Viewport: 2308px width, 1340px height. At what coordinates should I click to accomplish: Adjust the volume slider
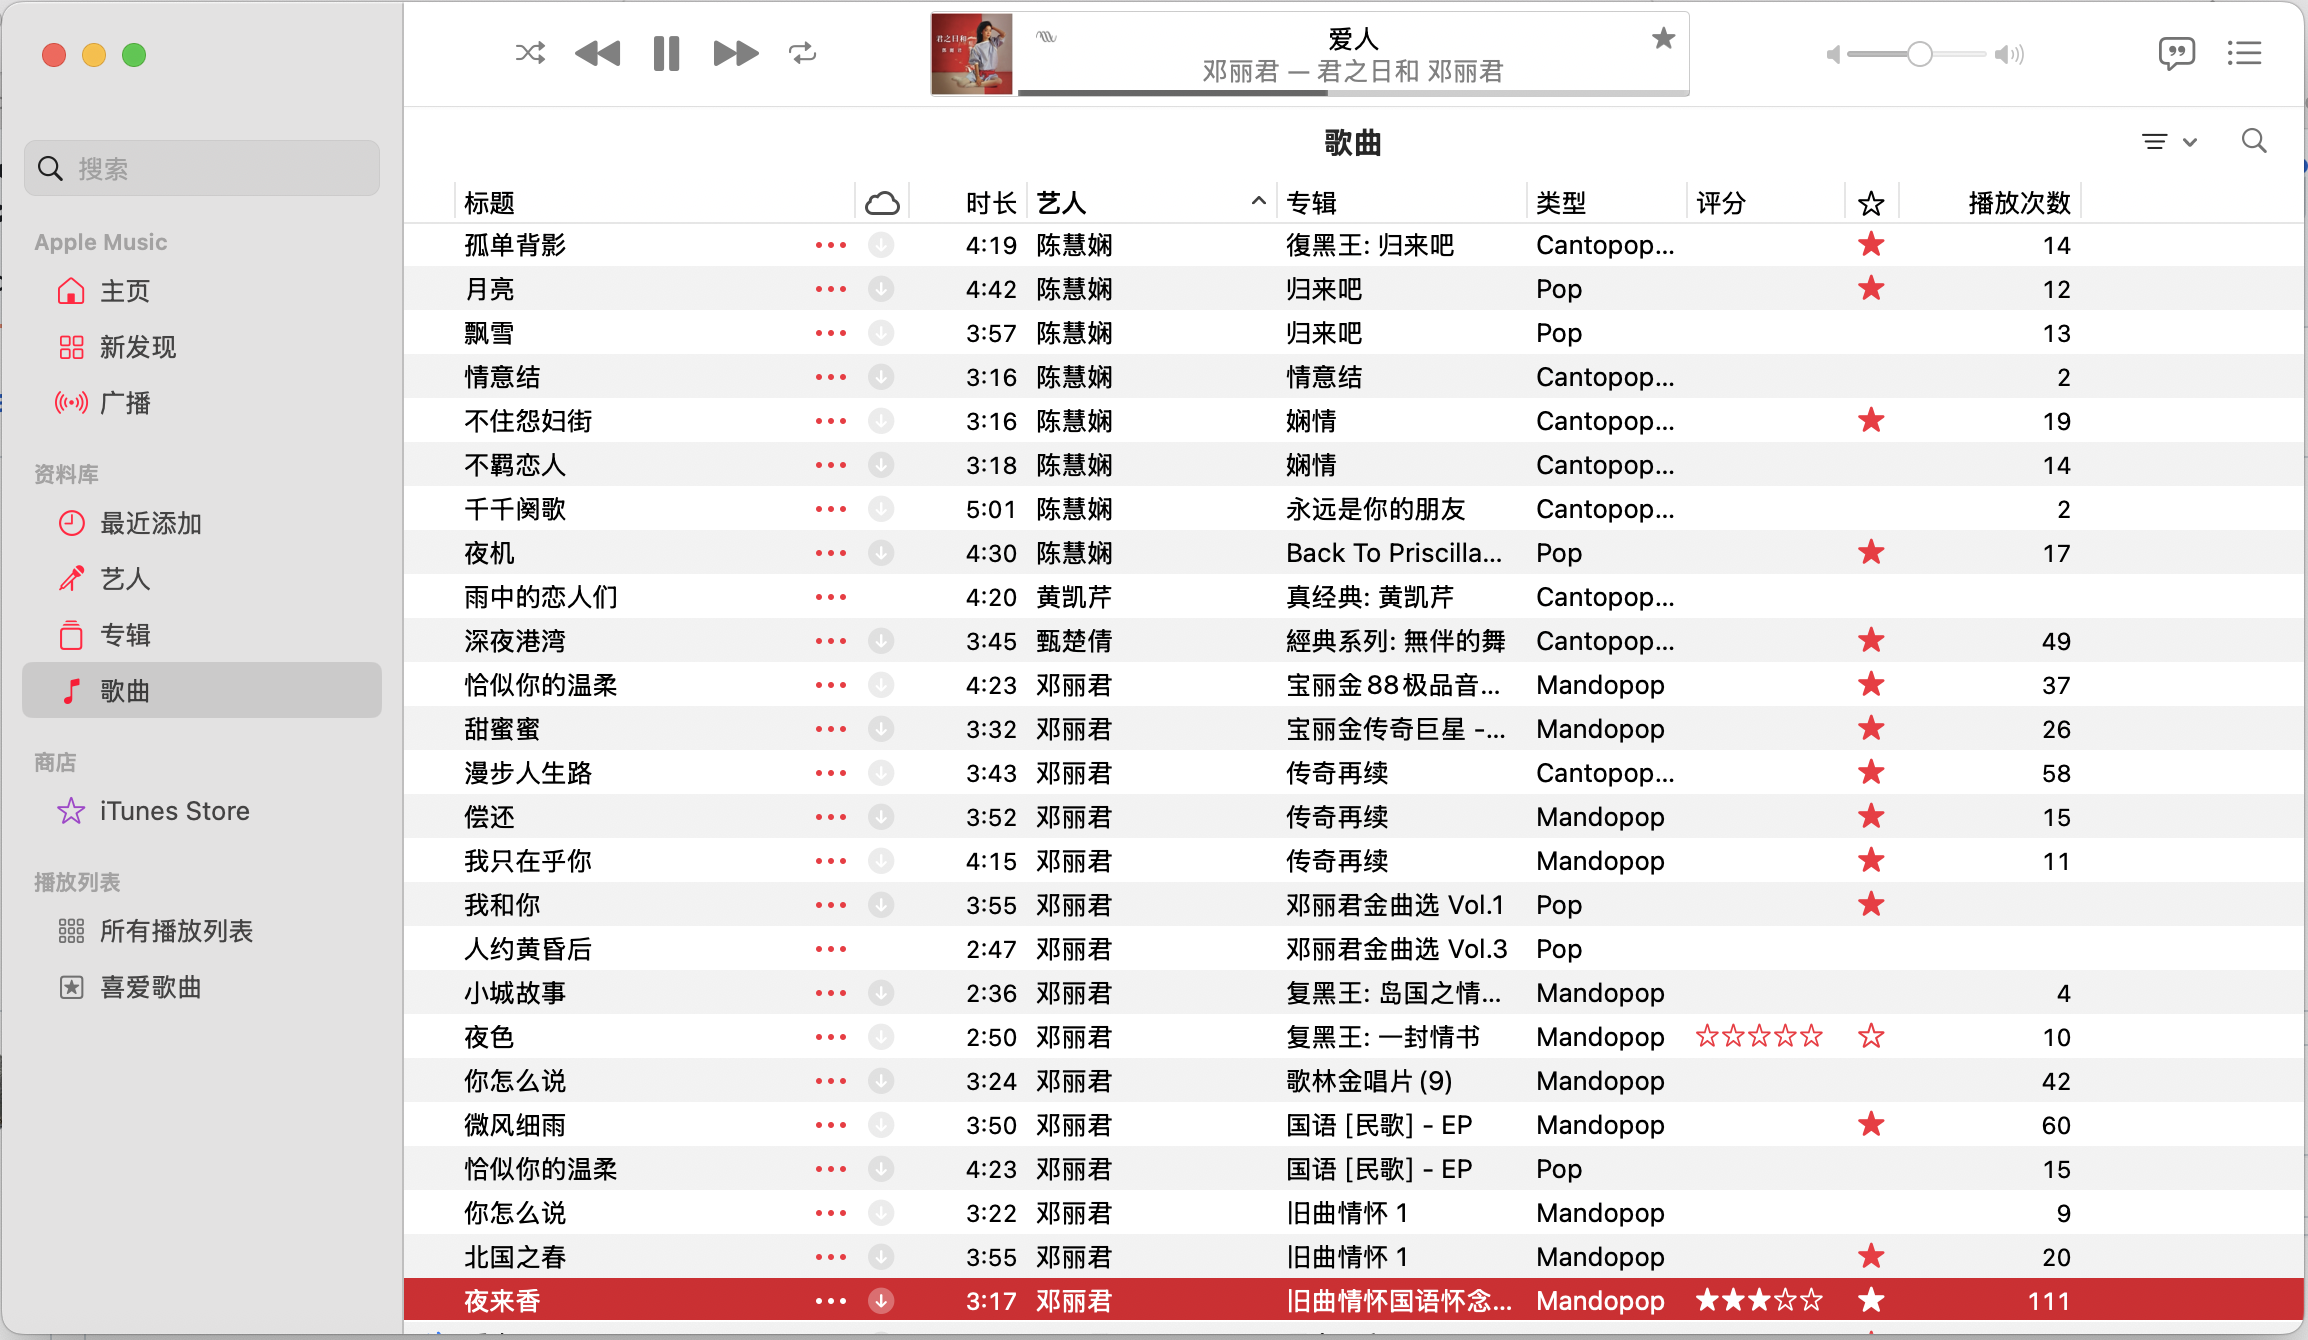pyautogui.click(x=1916, y=54)
